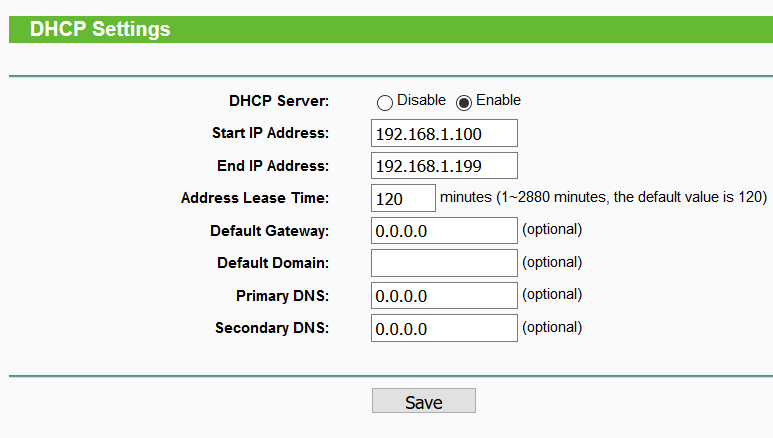Click the Default Gateway input field
Screen dimensions: 773x438
click(444, 230)
